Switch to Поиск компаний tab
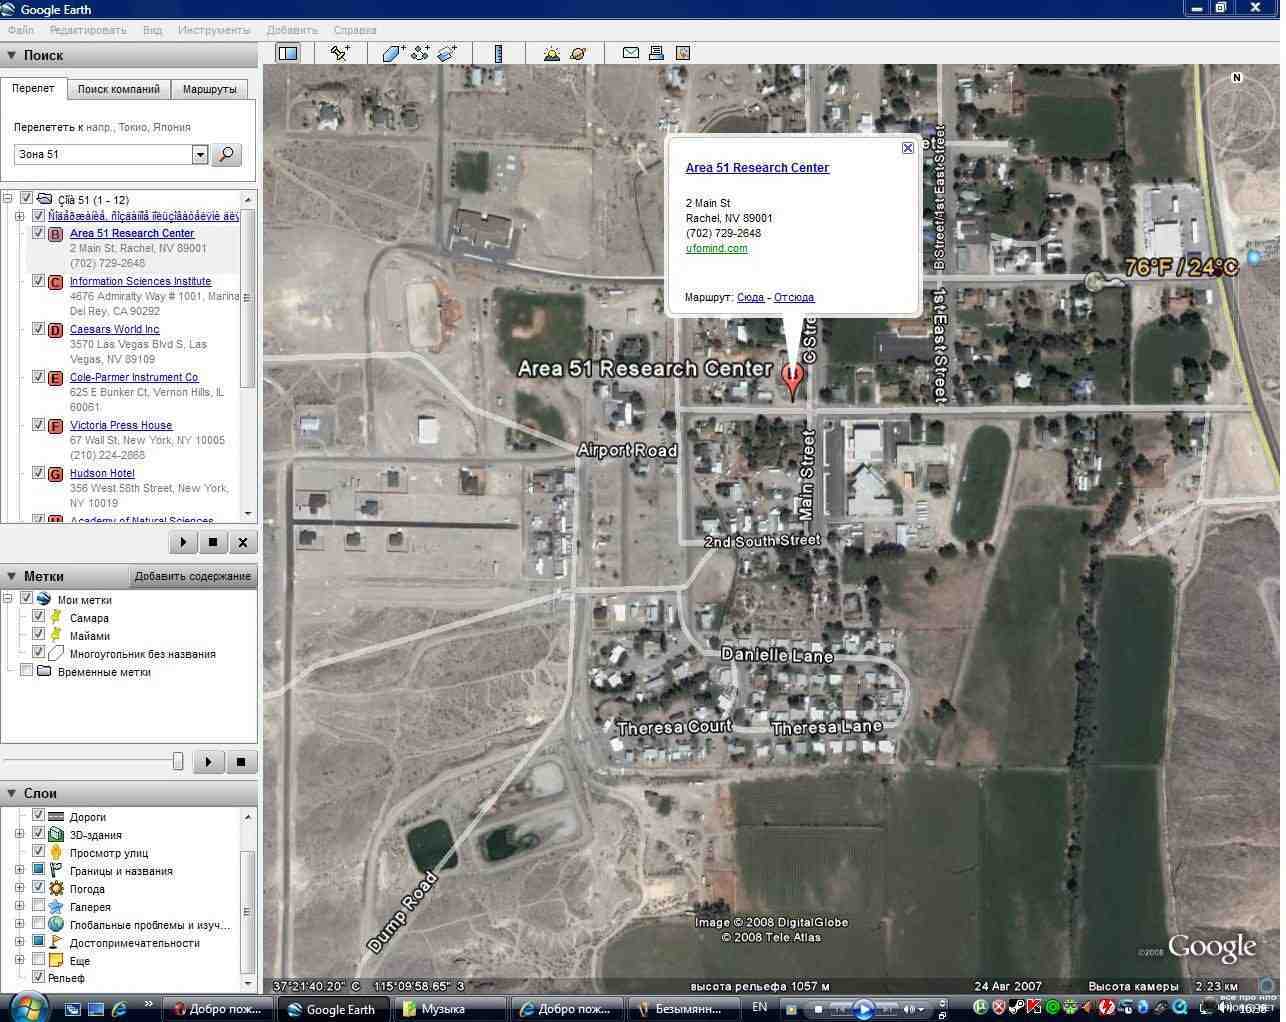The height and width of the screenshot is (1022, 1286). tap(118, 89)
